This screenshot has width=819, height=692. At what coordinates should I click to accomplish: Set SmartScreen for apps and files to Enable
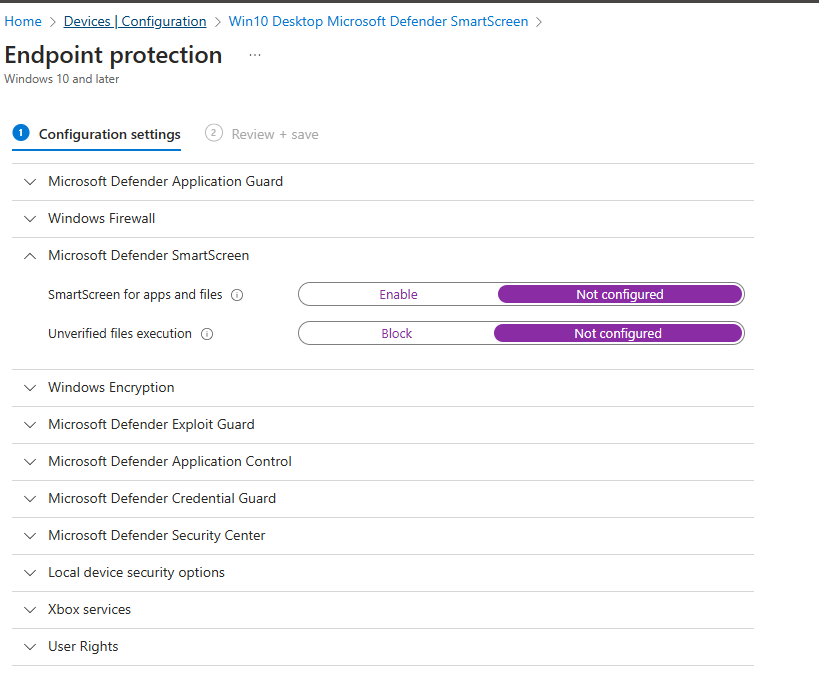[398, 295]
